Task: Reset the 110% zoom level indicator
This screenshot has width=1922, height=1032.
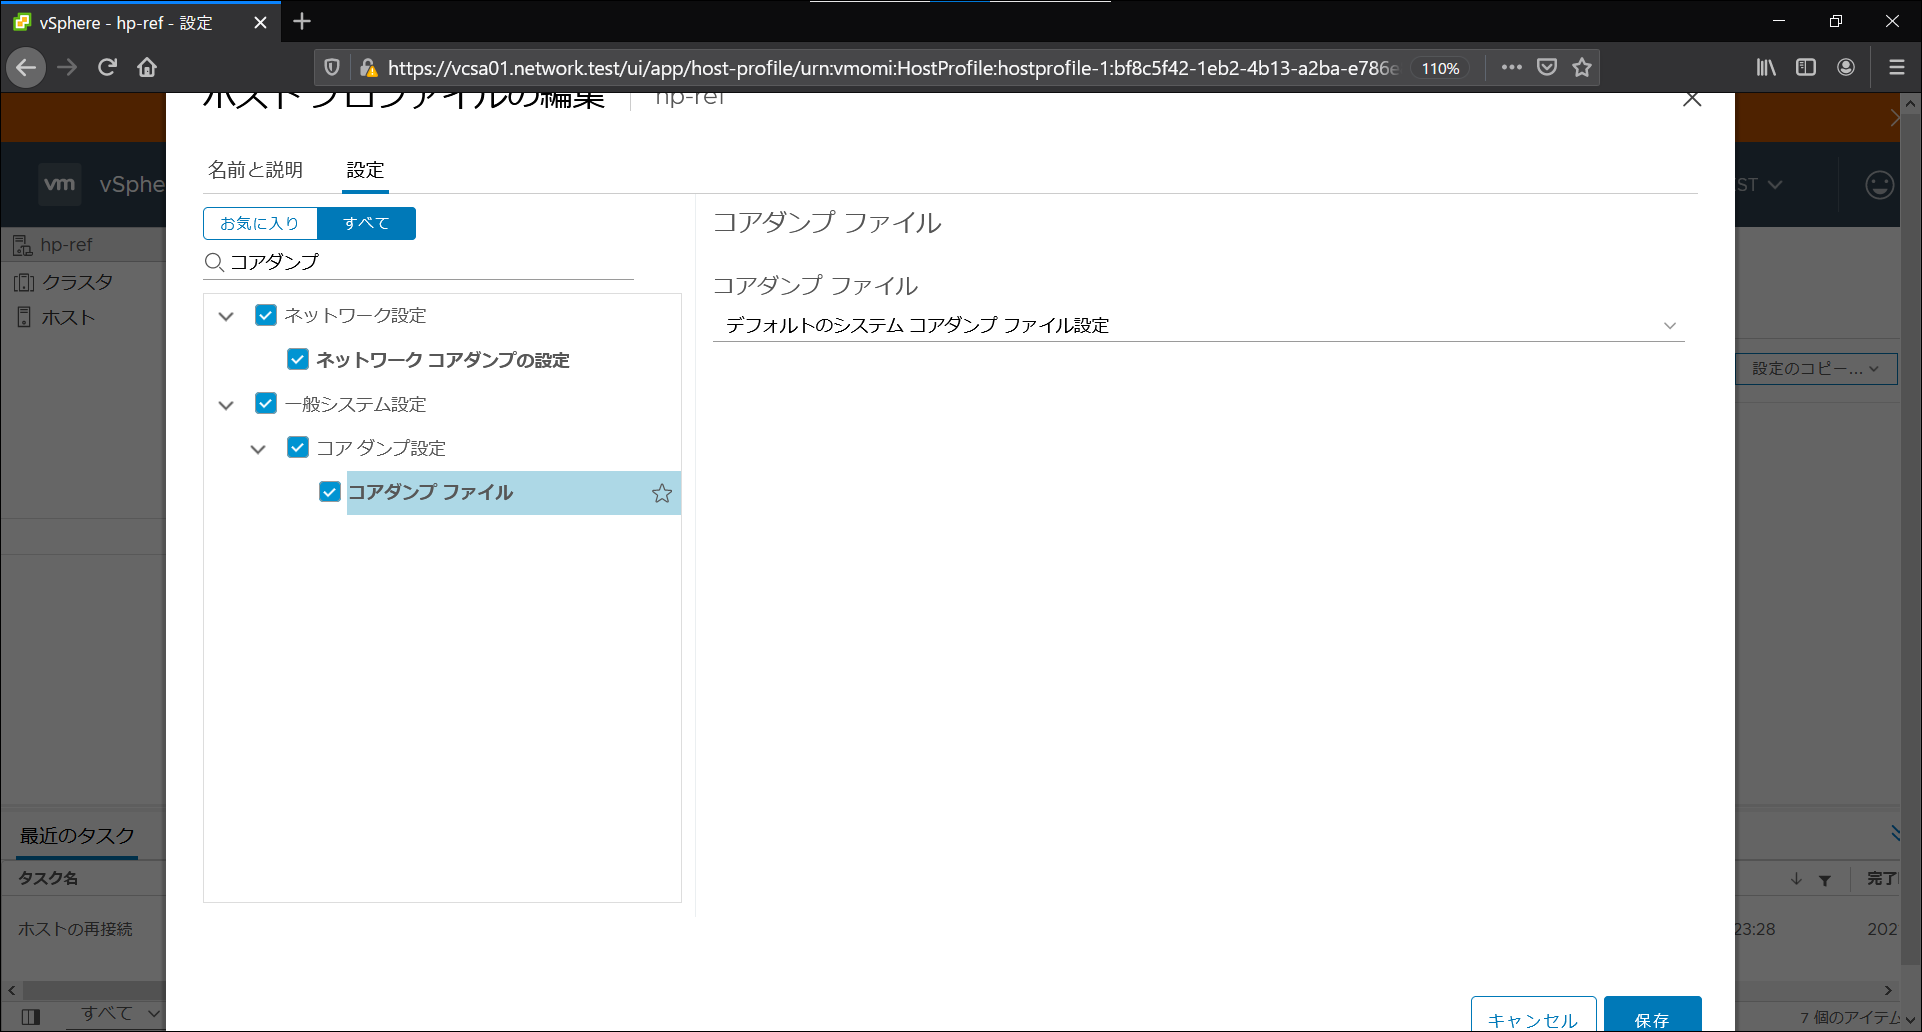Action: pyautogui.click(x=1440, y=68)
